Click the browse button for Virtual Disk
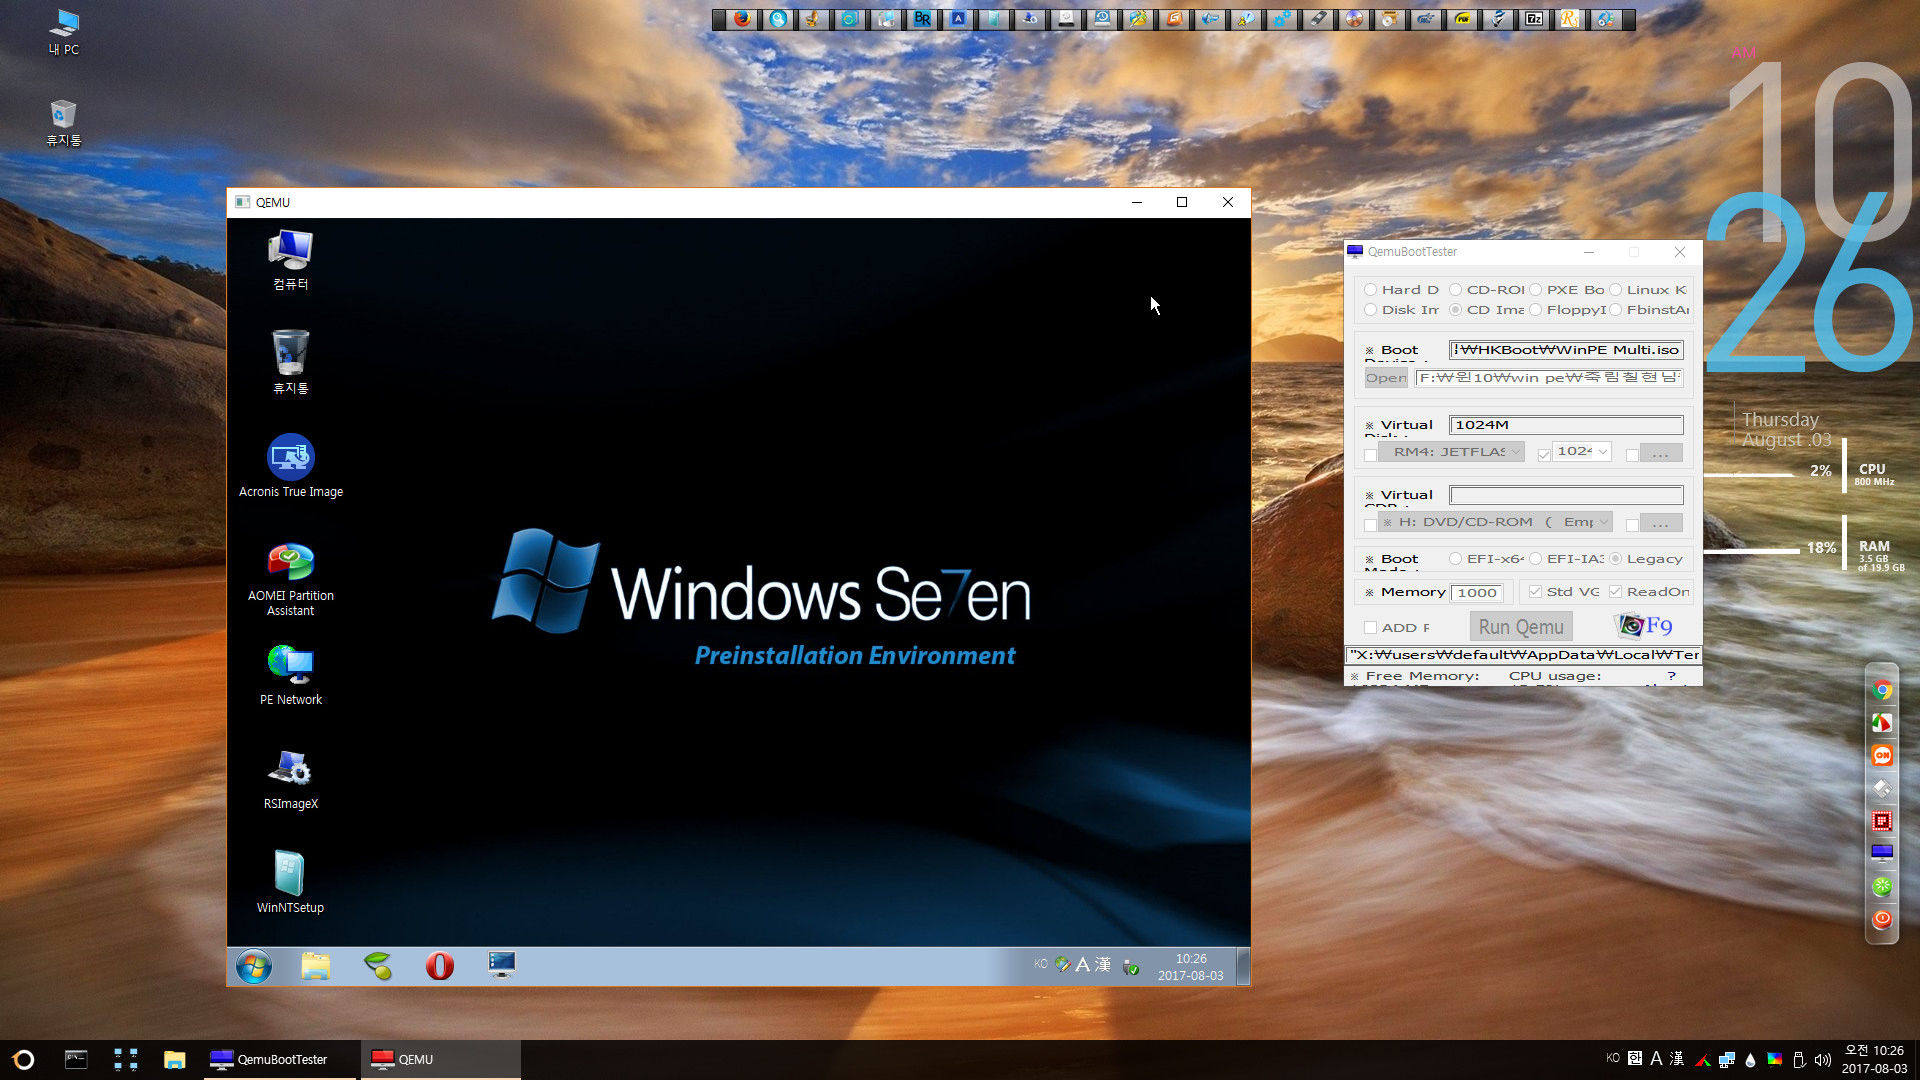This screenshot has height=1080, width=1920. pos(1661,453)
